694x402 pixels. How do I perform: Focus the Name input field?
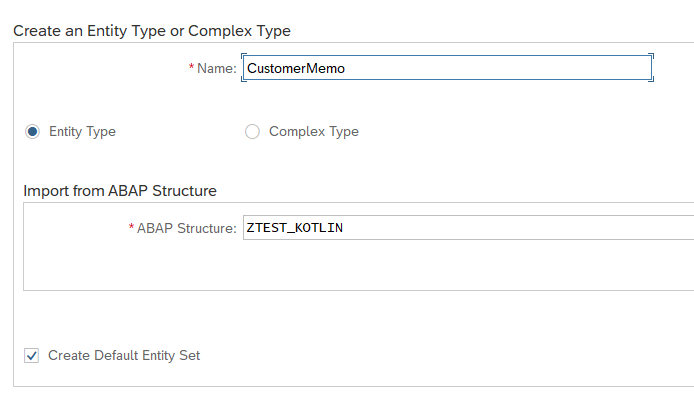[x=447, y=68]
